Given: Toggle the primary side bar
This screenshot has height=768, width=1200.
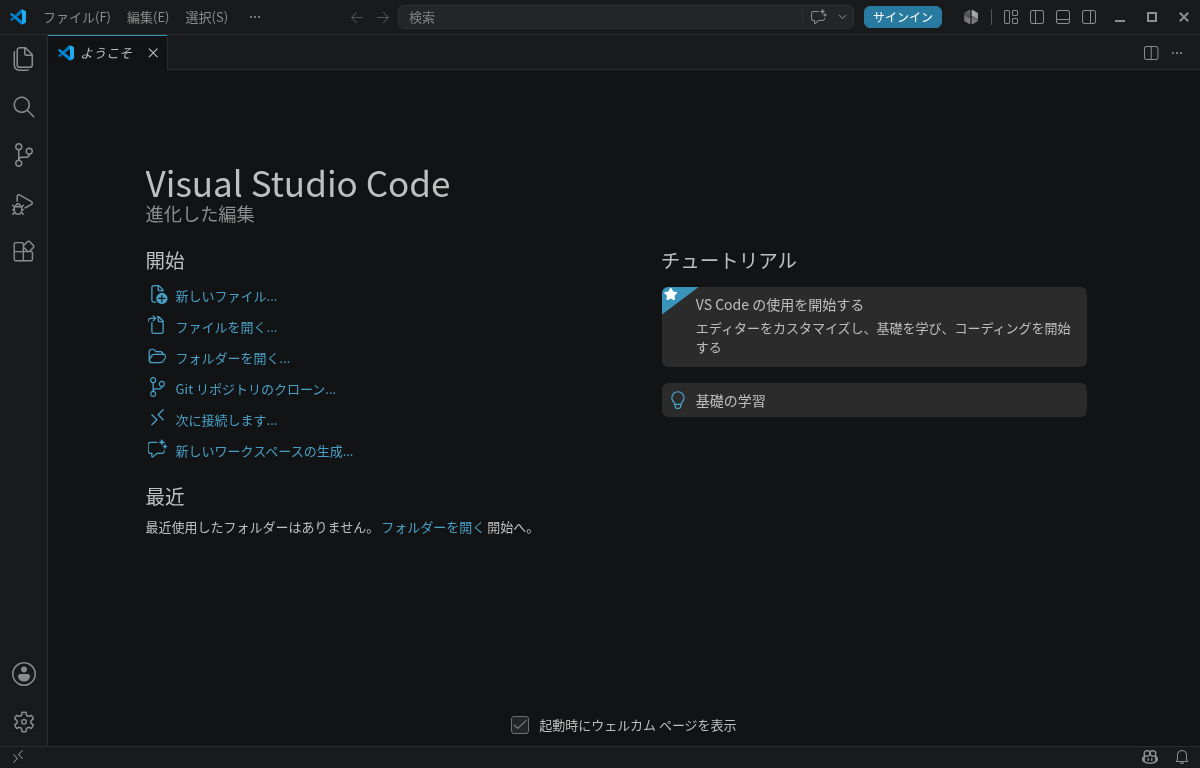Looking at the screenshot, I should (x=1037, y=17).
